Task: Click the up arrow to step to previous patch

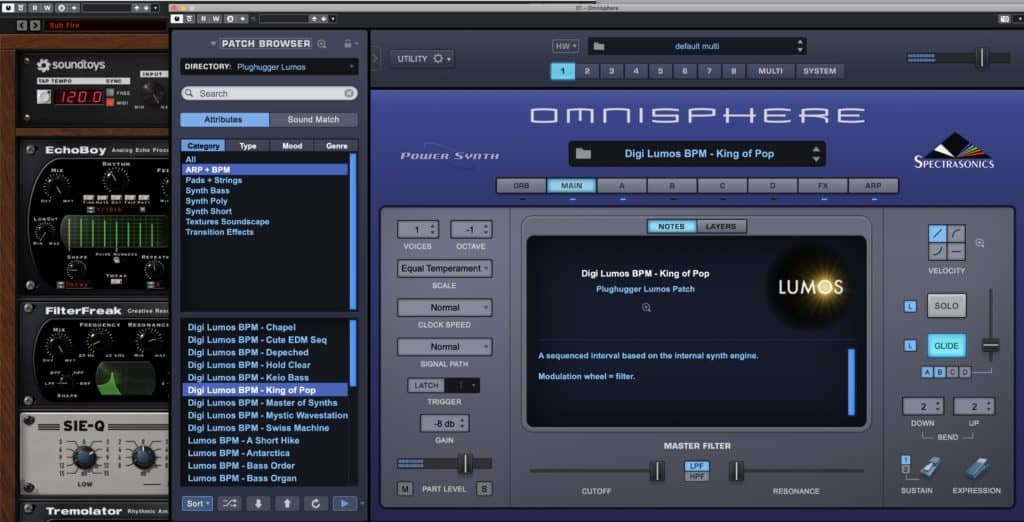Action: (x=287, y=504)
